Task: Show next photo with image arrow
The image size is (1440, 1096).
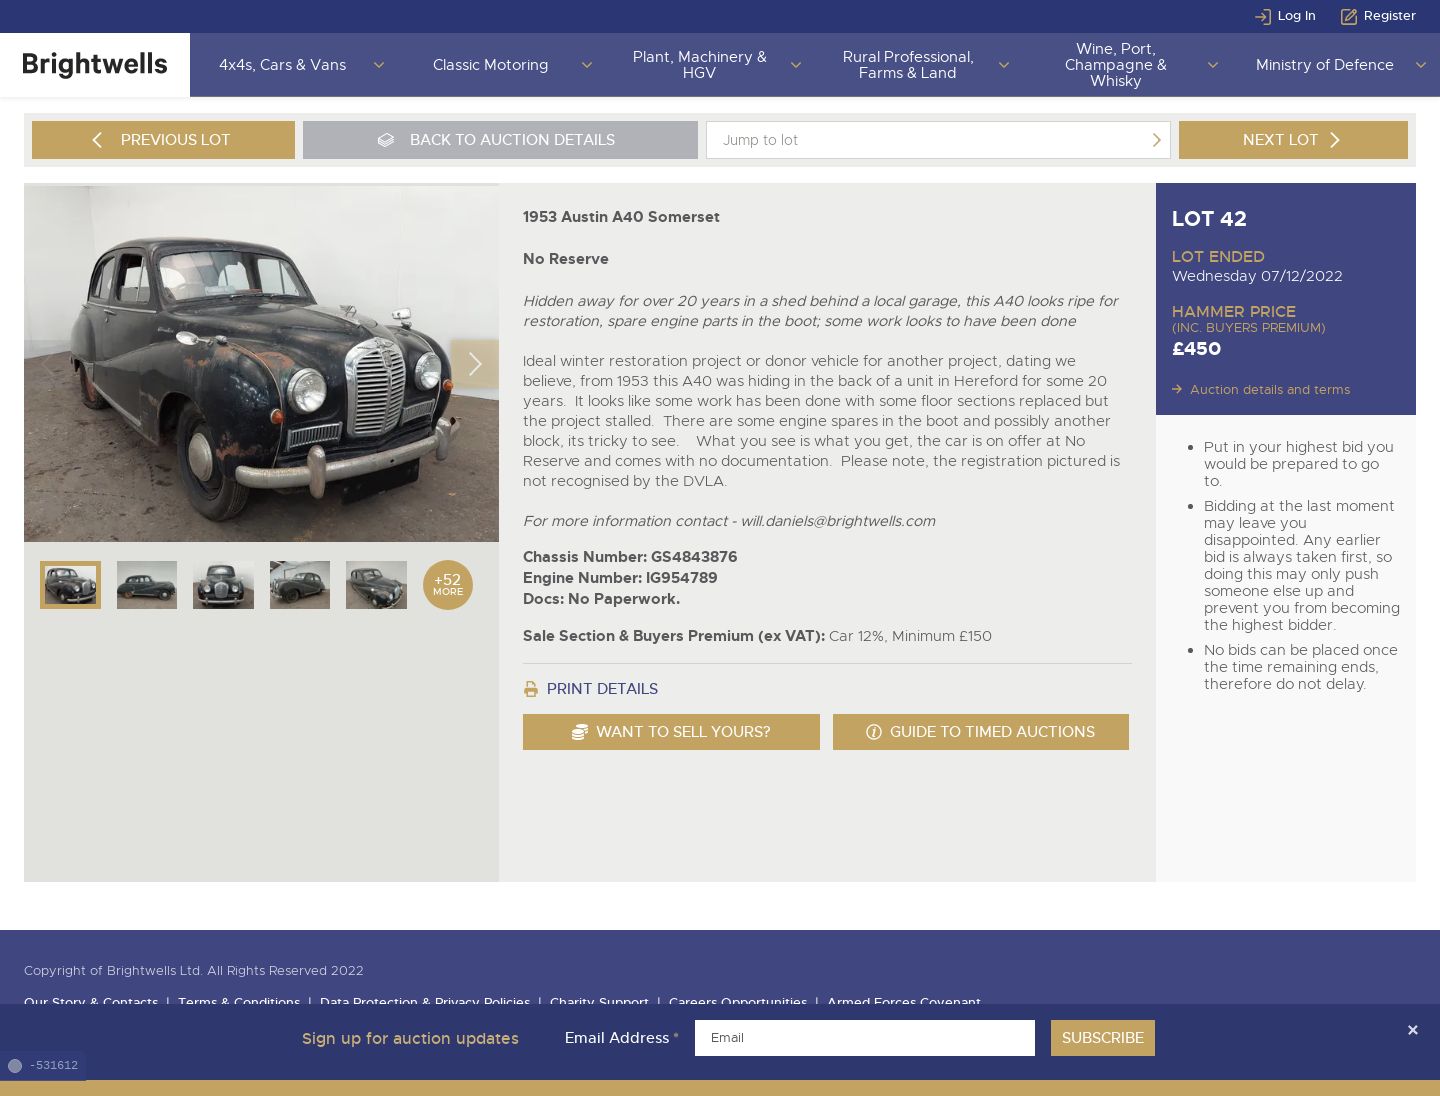Action: tap(474, 364)
